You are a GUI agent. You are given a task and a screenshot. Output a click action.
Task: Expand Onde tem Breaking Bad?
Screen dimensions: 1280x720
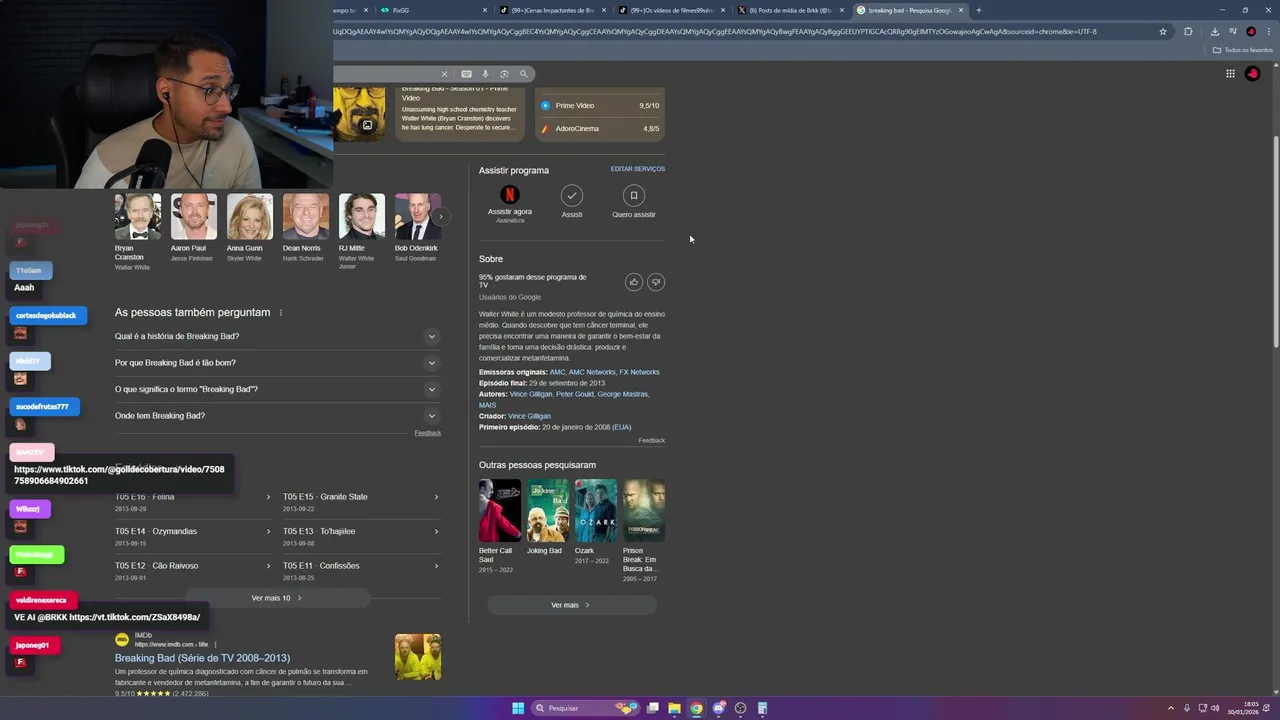tap(277, 416)
